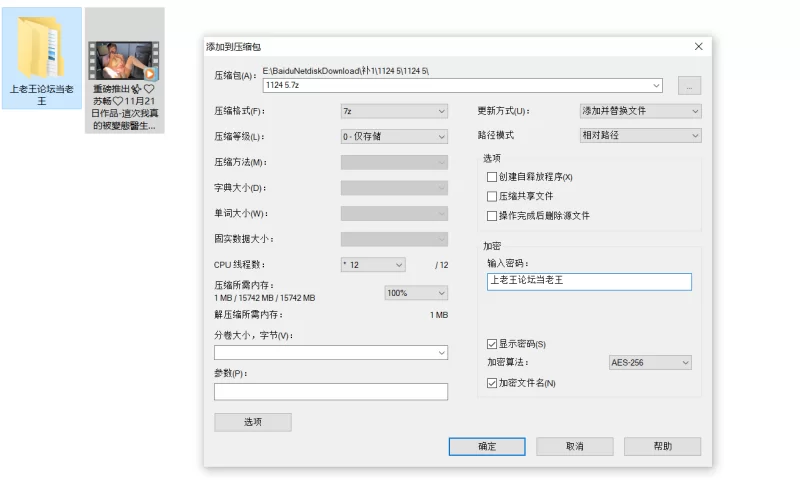Open the 加密算法 dropdown showing AES-256
Viewport: 800px width, 490px height.
(650, 362)
